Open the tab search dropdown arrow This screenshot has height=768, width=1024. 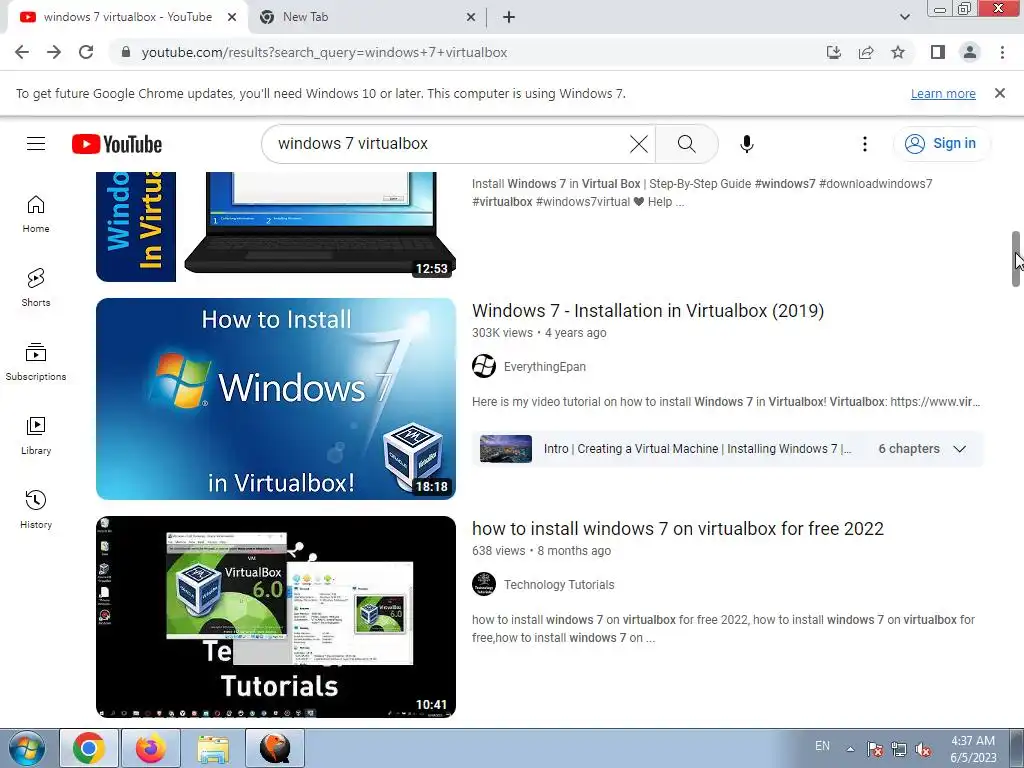coord(904,18)
